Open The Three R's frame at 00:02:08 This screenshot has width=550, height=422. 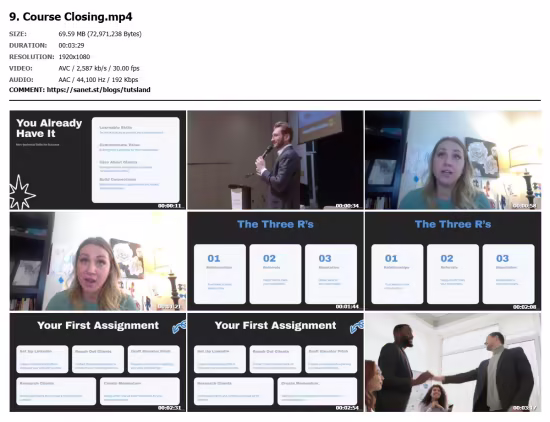453,261
